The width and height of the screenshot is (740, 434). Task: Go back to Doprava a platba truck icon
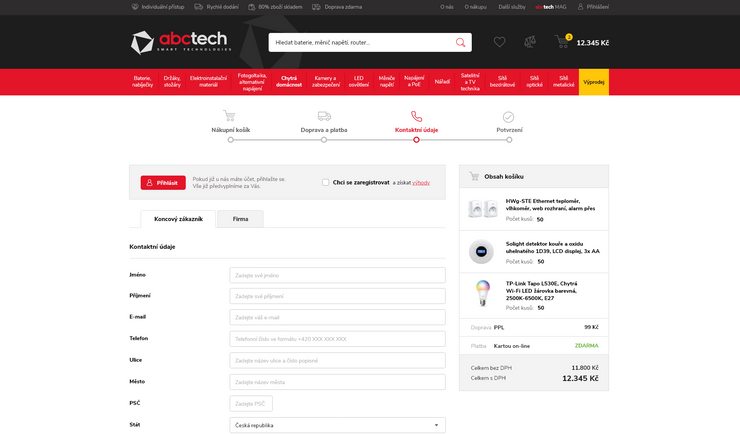pyautogui.click(x=324, y=116)
